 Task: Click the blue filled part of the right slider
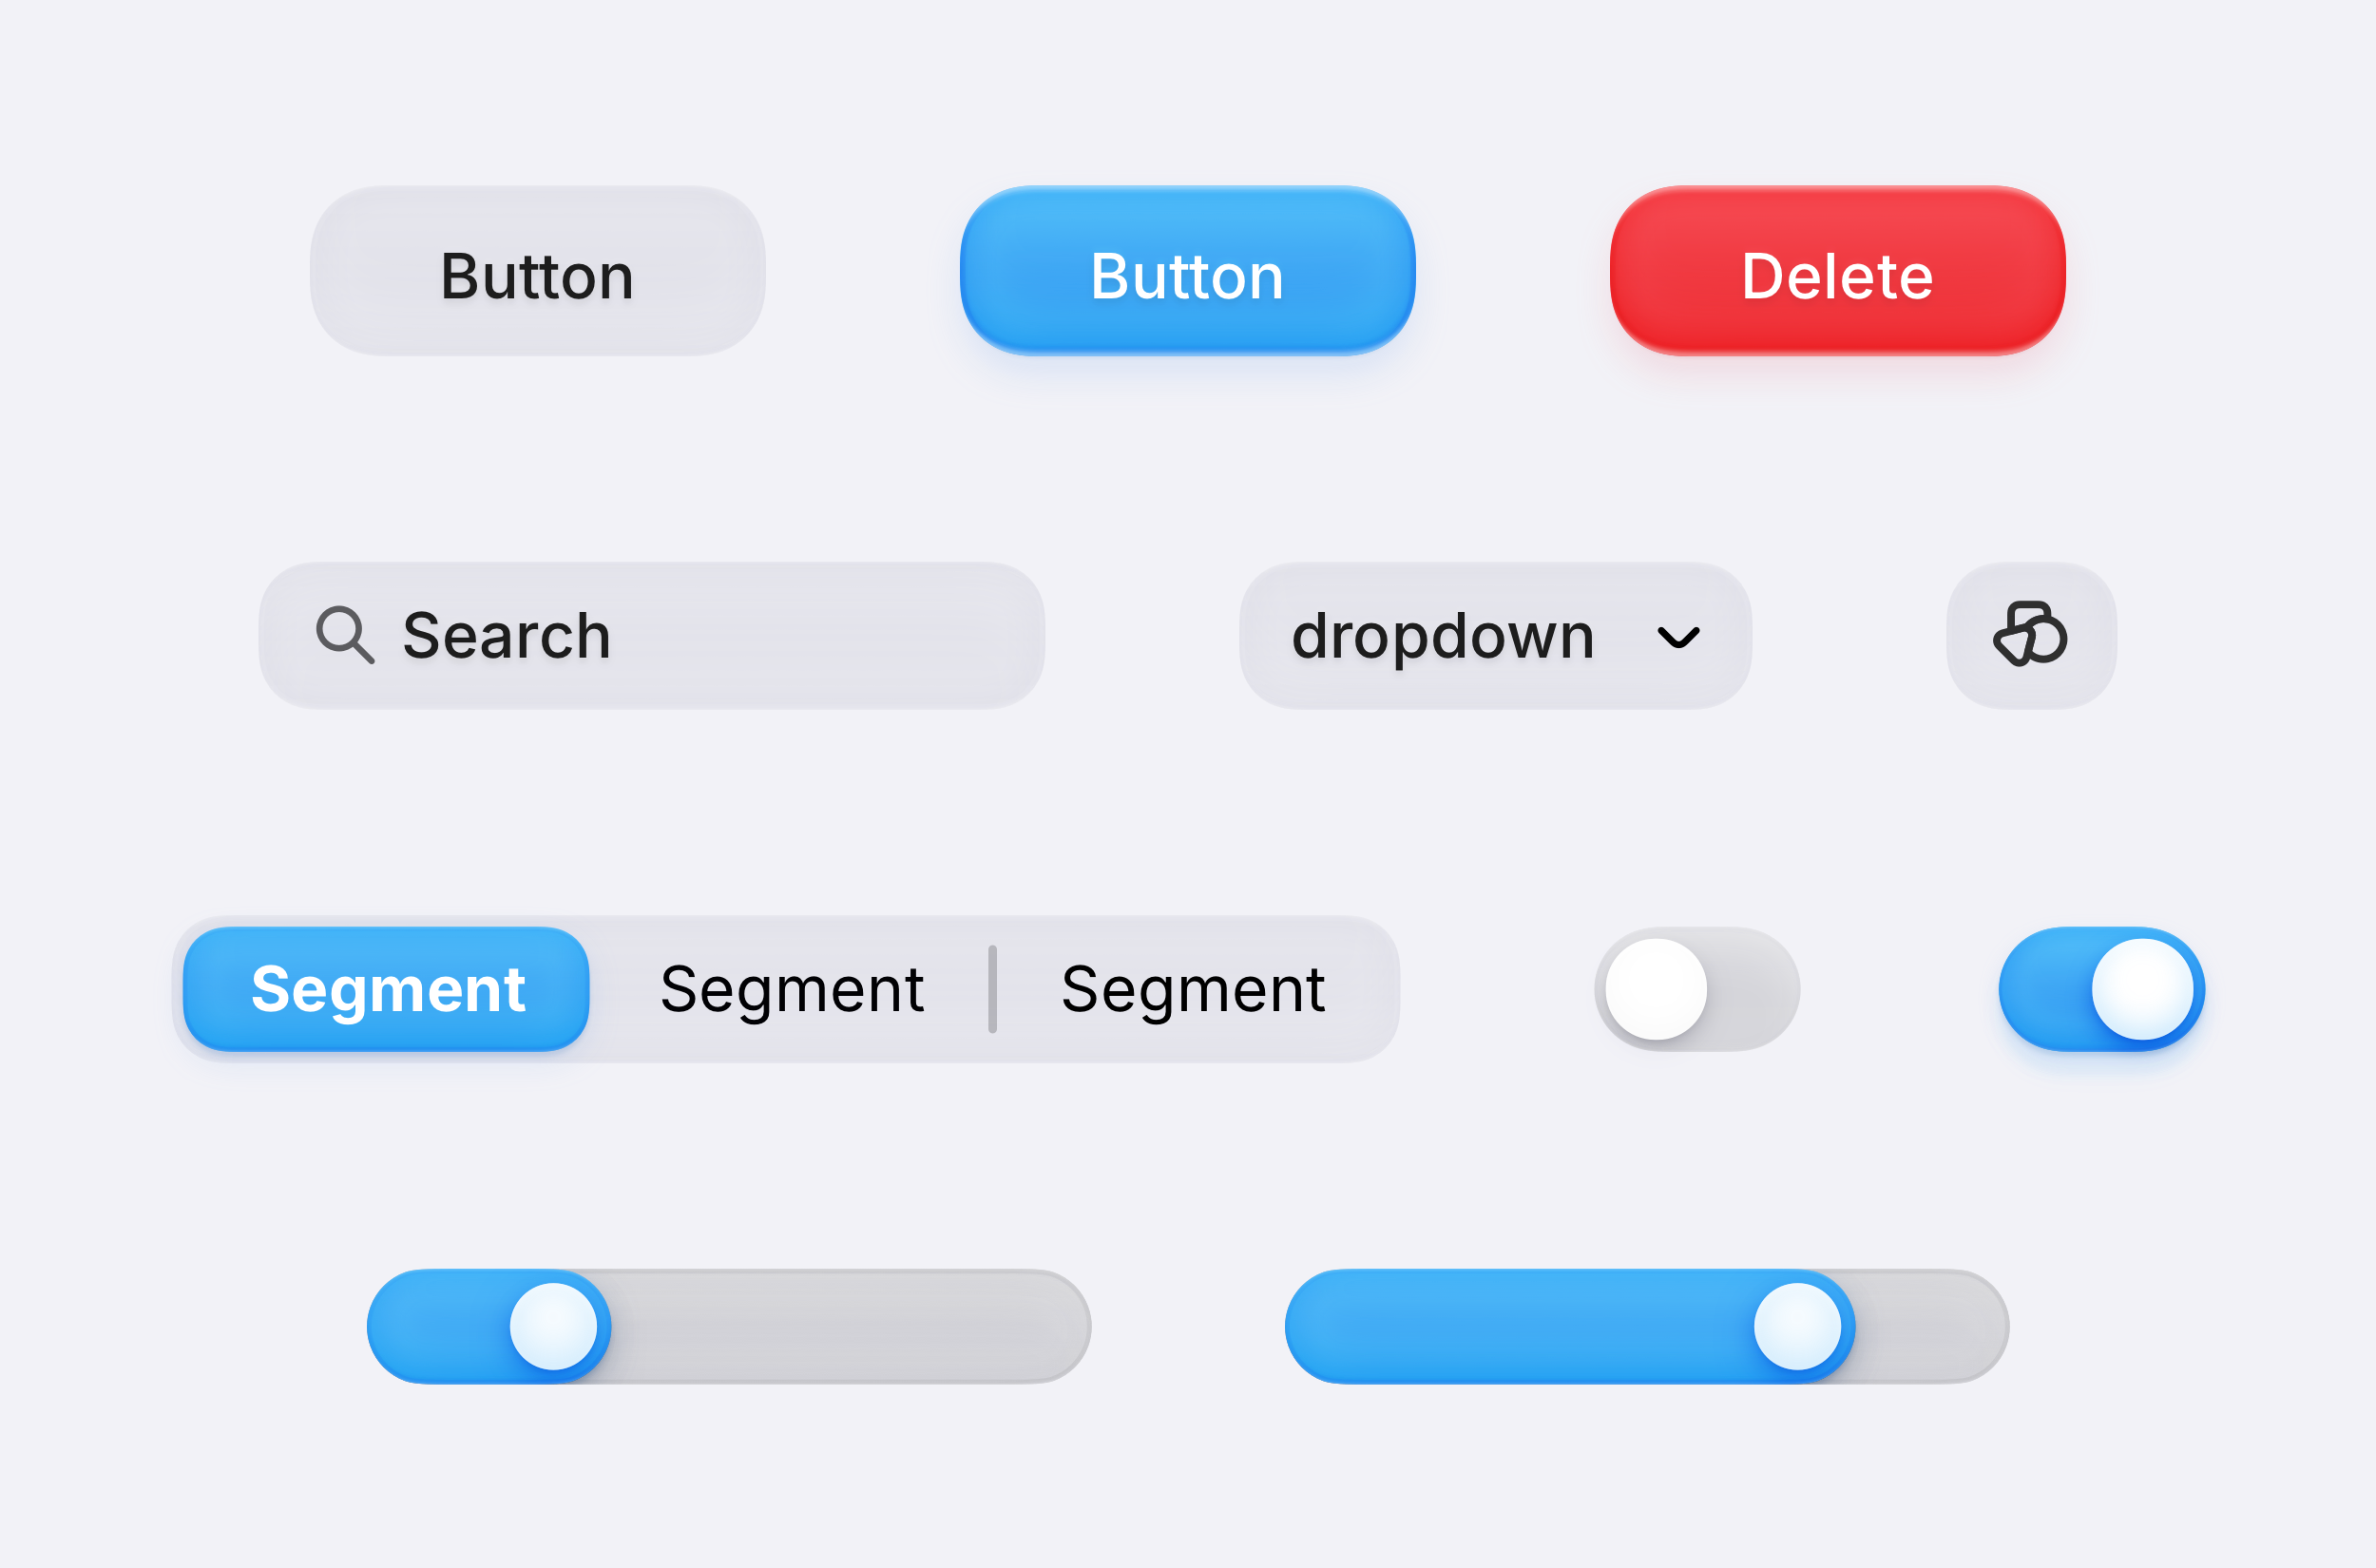(1520, 1326)
